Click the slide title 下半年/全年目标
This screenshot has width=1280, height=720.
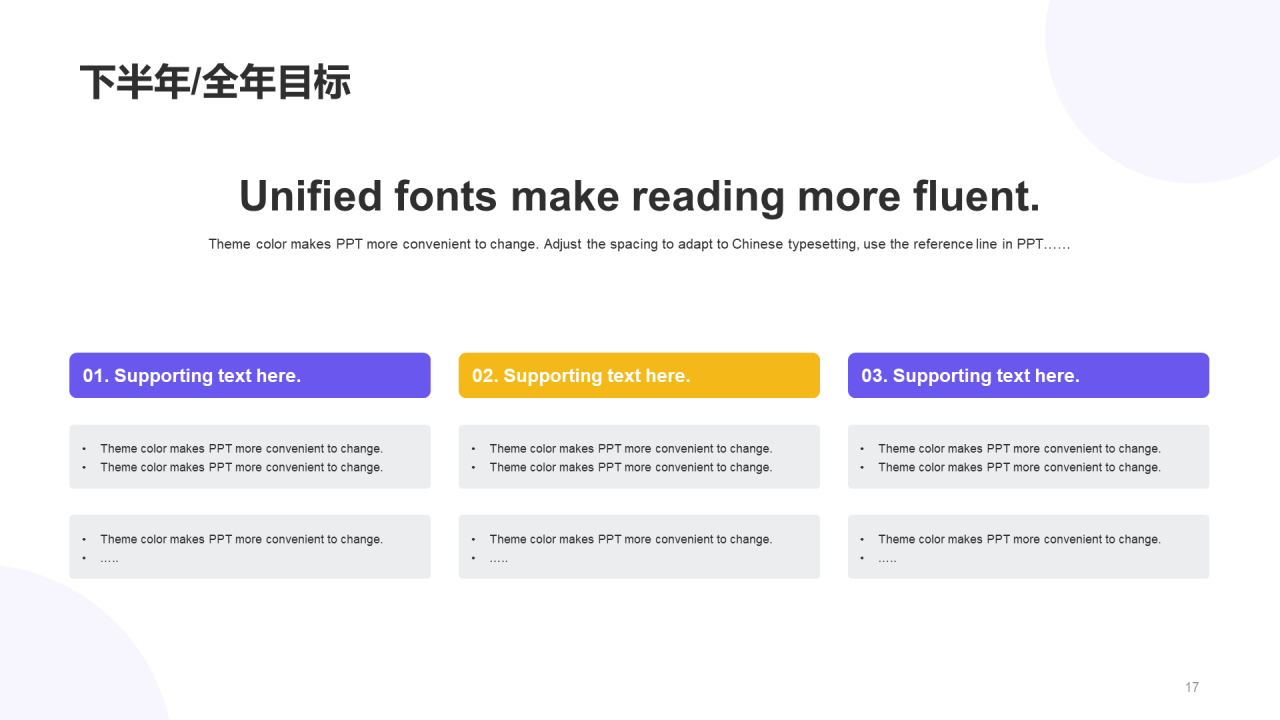(x=215, y=83)
